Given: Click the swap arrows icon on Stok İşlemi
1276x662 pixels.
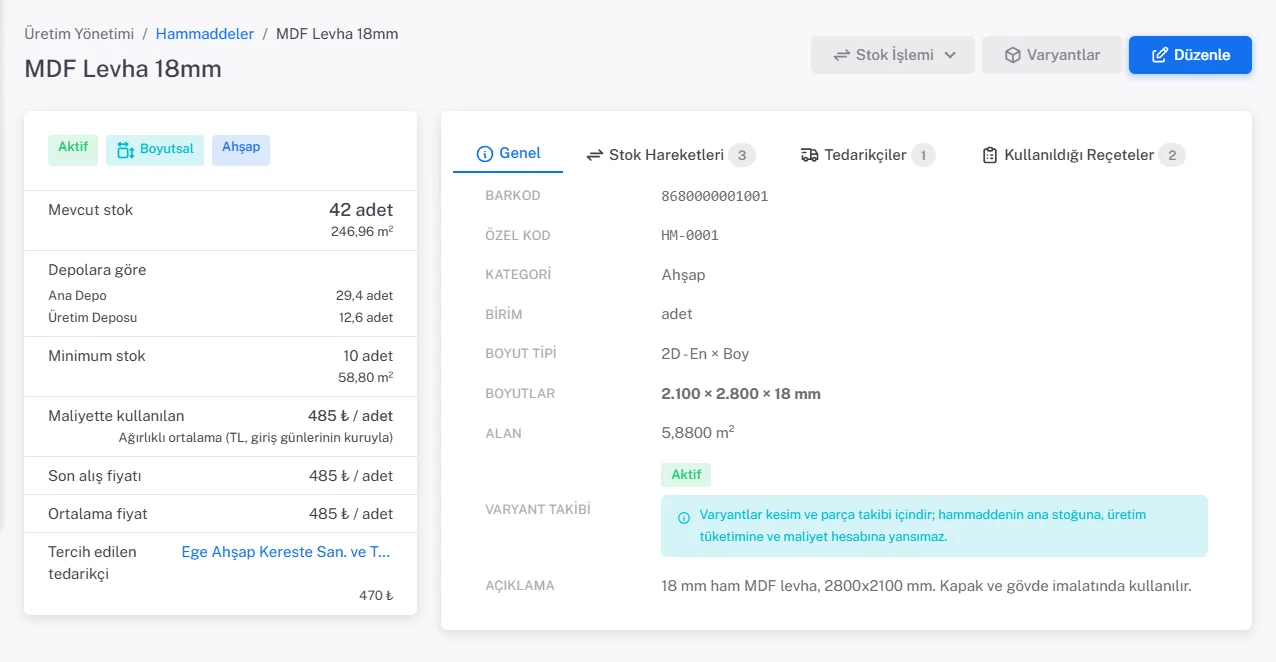Looking at the screenshot, I should tap(842, 55).
